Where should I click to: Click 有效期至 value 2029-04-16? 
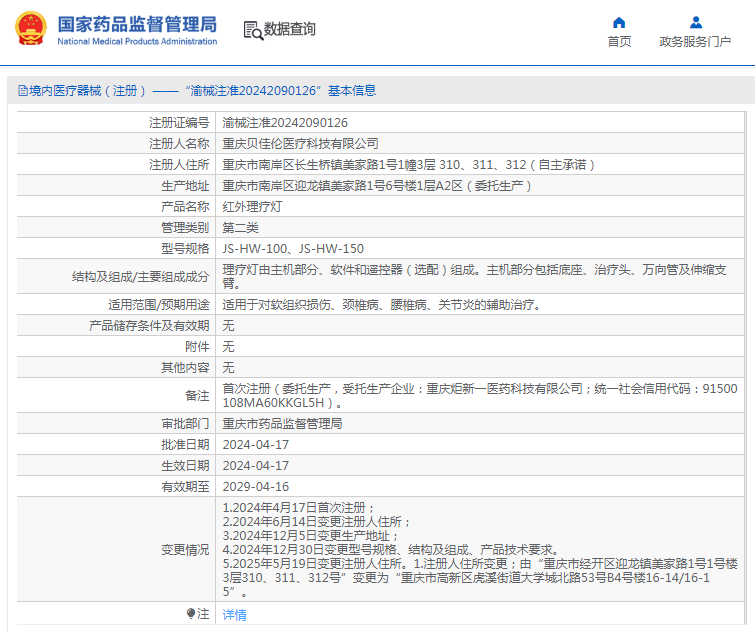tap(256, 487)
